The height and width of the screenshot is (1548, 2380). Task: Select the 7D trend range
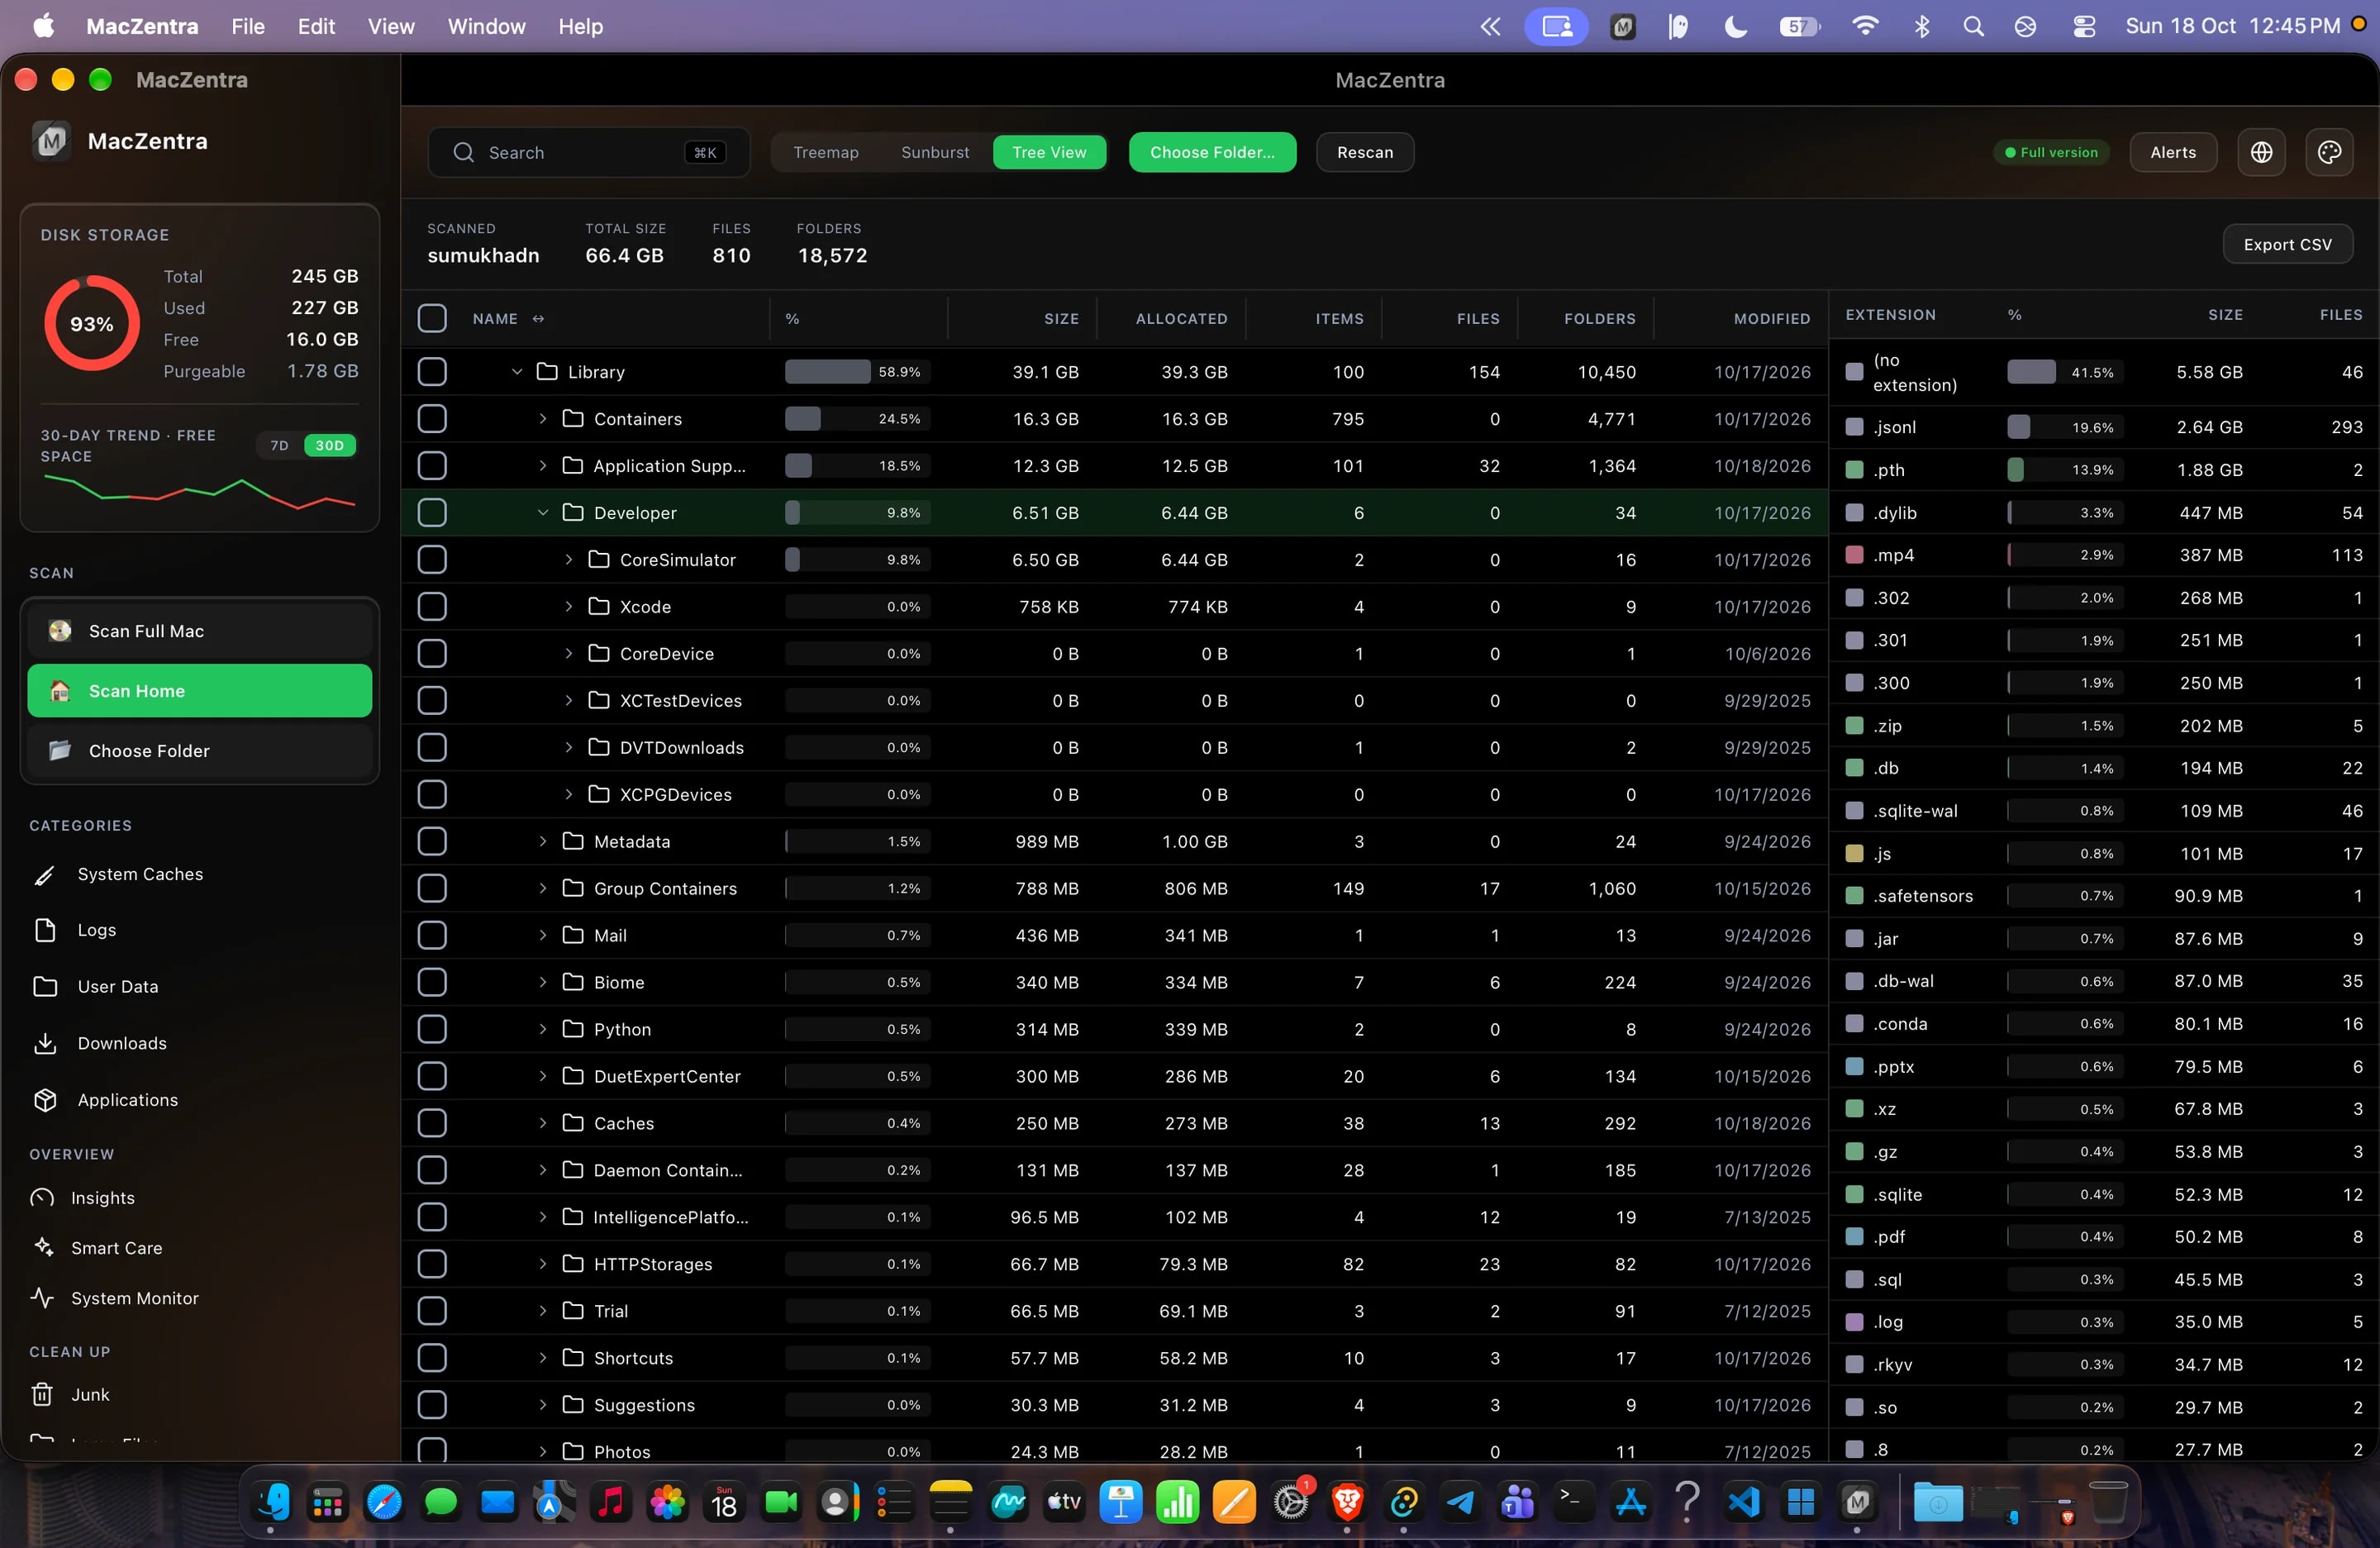(x=279, y=445)
